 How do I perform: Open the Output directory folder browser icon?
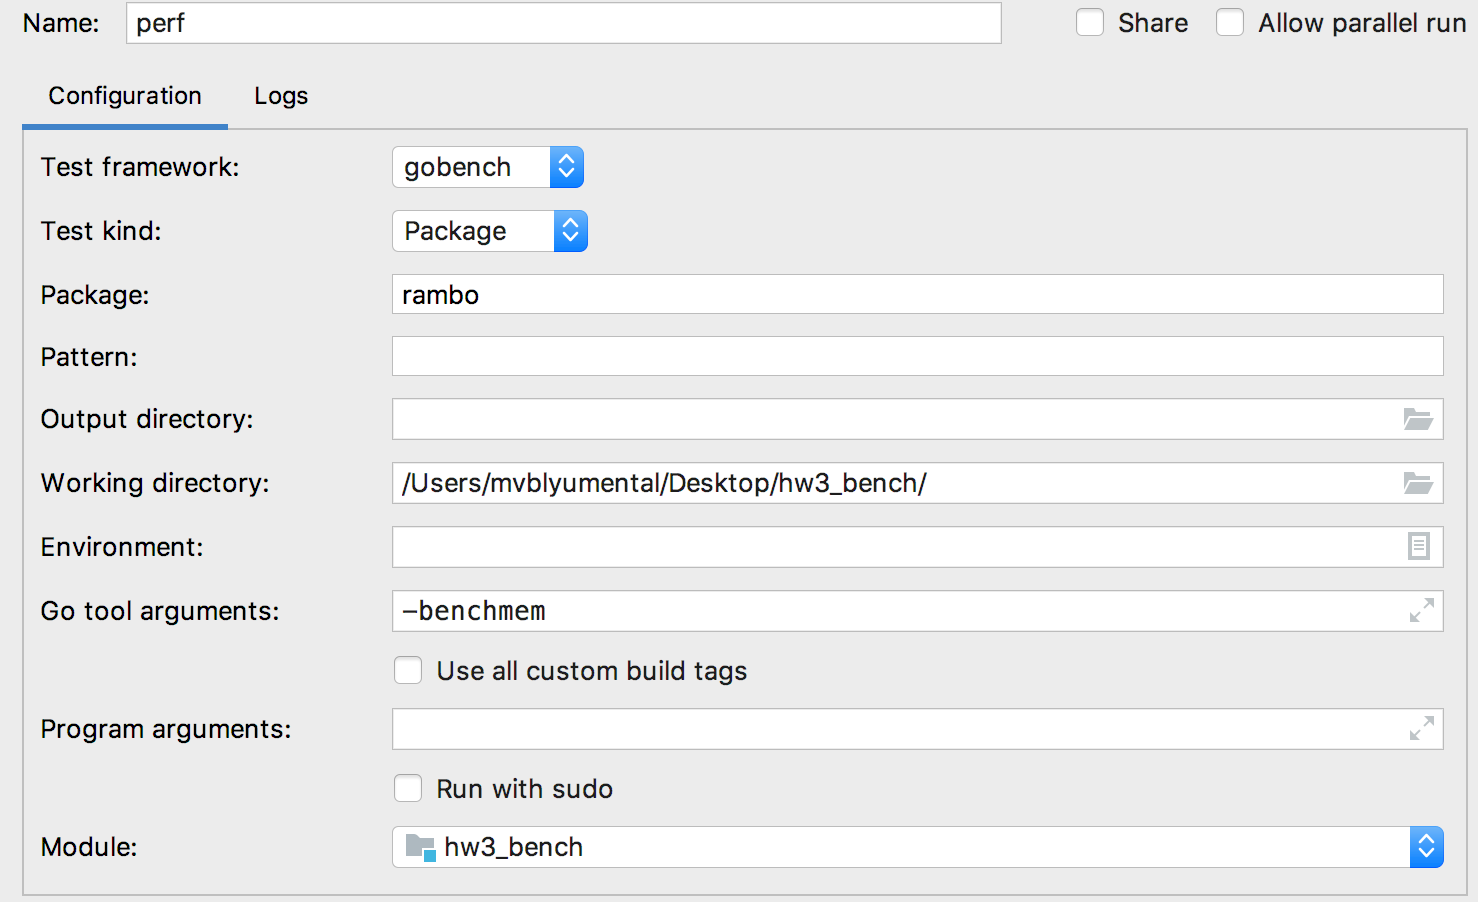1418,419
